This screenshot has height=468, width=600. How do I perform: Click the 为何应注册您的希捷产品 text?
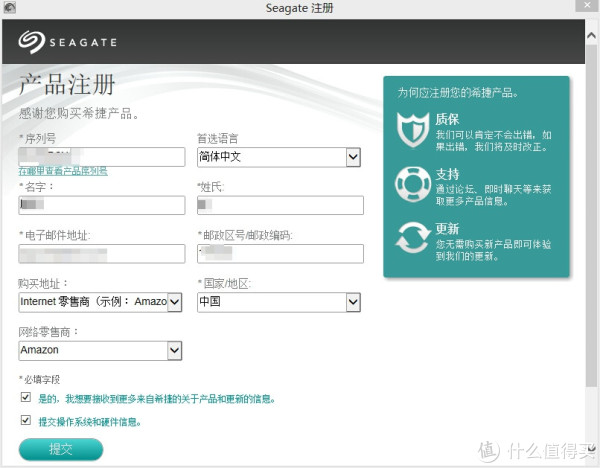[458, 92]
